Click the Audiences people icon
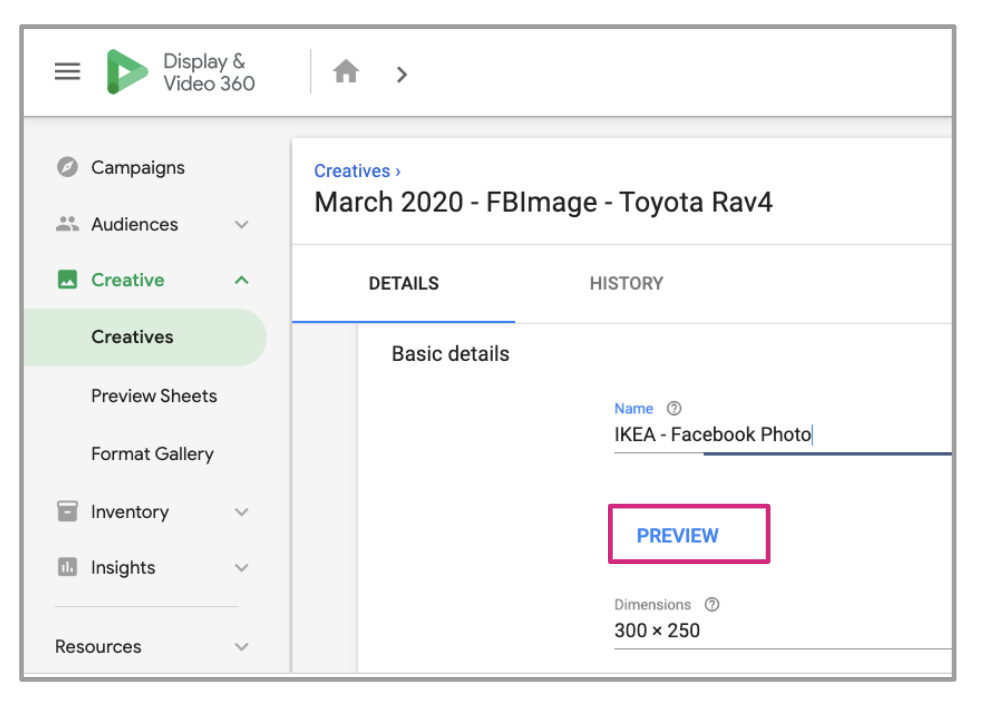Viewport: 993px width, 726px height. coord(67,225)
